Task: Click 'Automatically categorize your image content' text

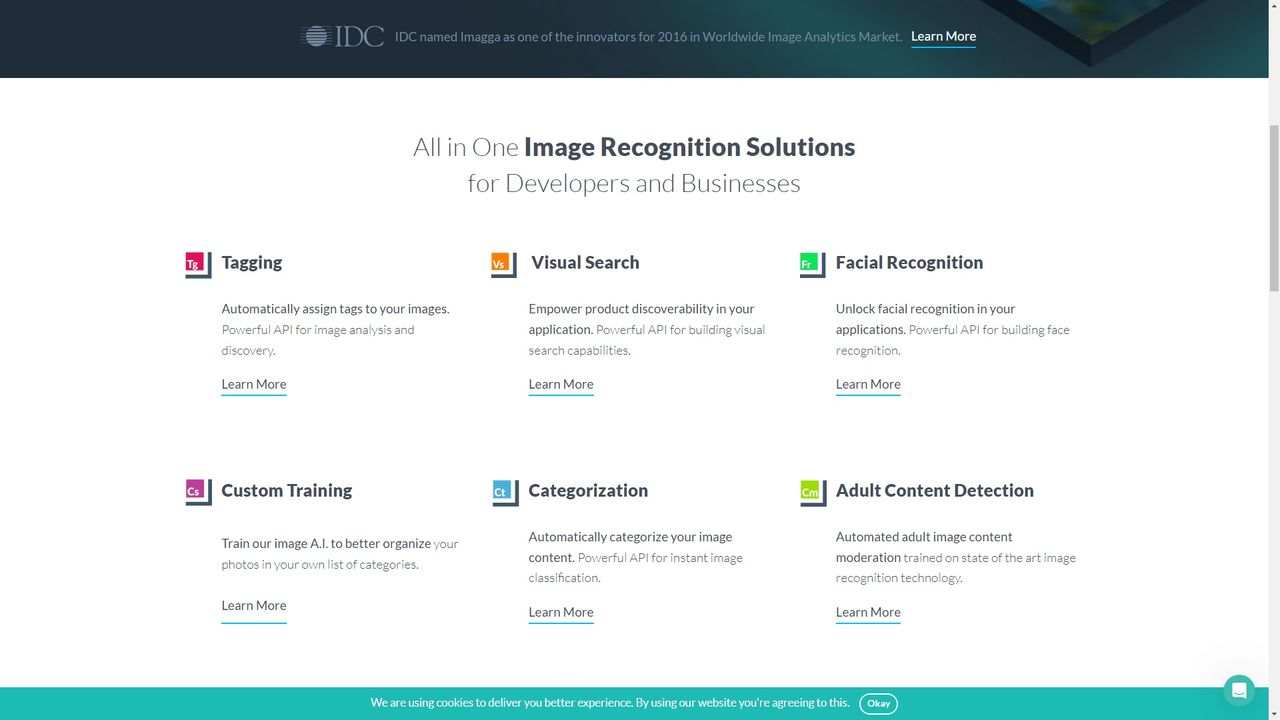Action: click(630, 547)
